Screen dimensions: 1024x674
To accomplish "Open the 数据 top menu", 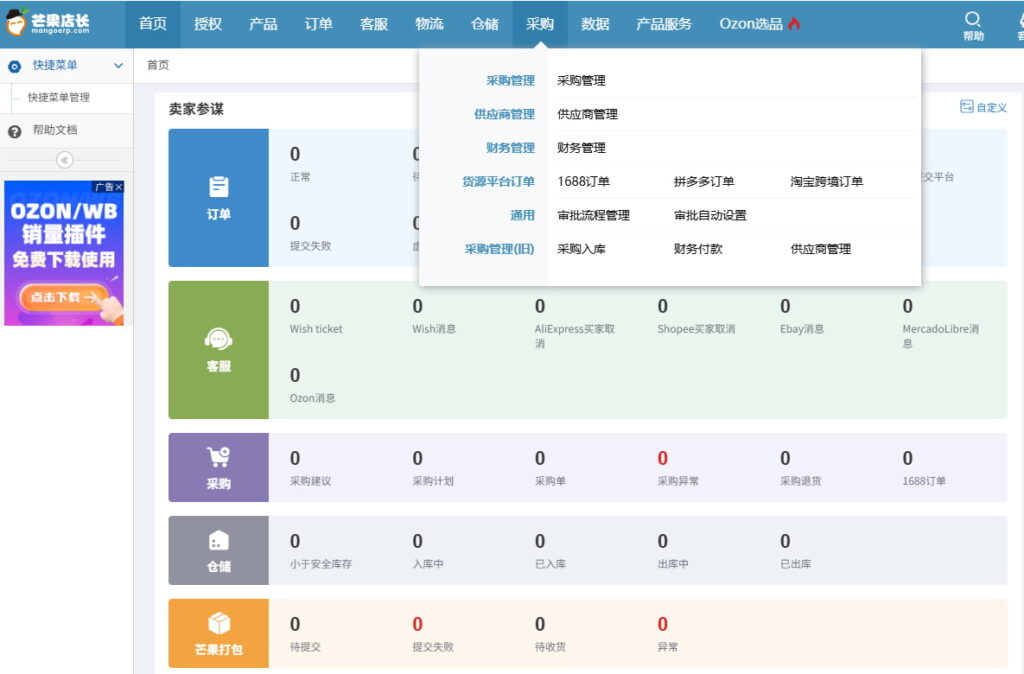I will [x=595, y=24].
